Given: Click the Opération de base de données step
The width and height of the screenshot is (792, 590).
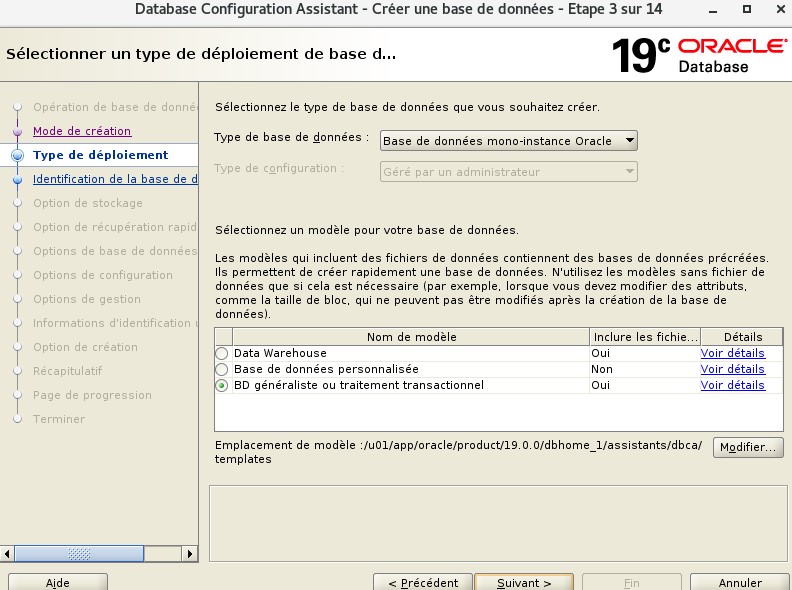Looking at the screenshot, I should tap(115, 107).
